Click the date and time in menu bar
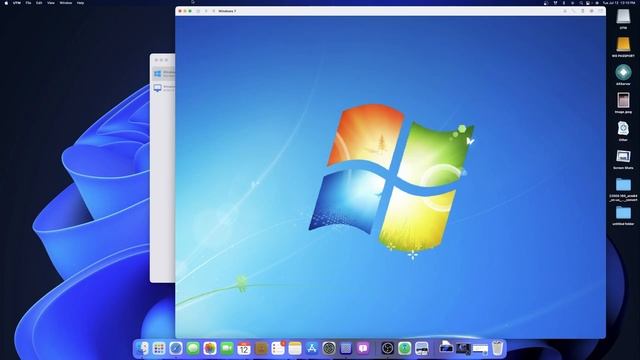Image resolution: width=640 pixels, height=360 pixels. click(x=619, y=3)
